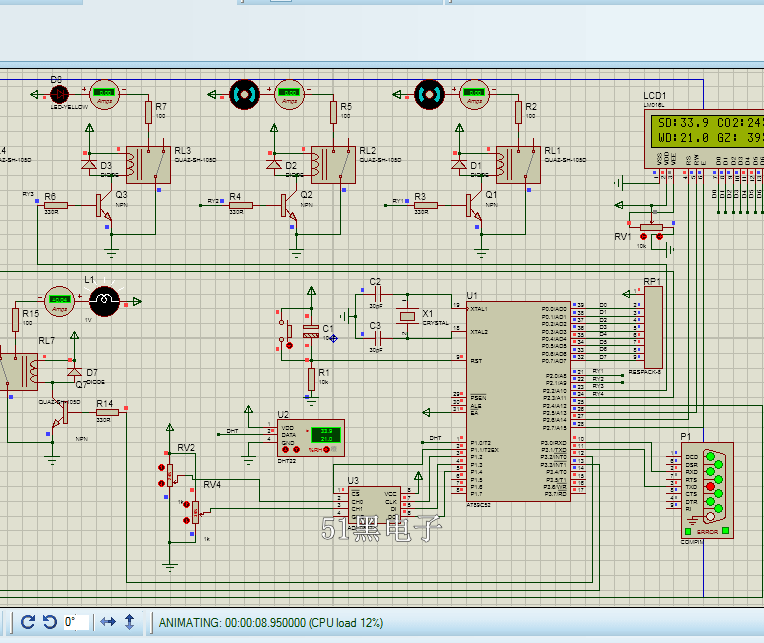
Task: Decrease RV2 potentiometer with lower red button
Action: click(161, 484)
